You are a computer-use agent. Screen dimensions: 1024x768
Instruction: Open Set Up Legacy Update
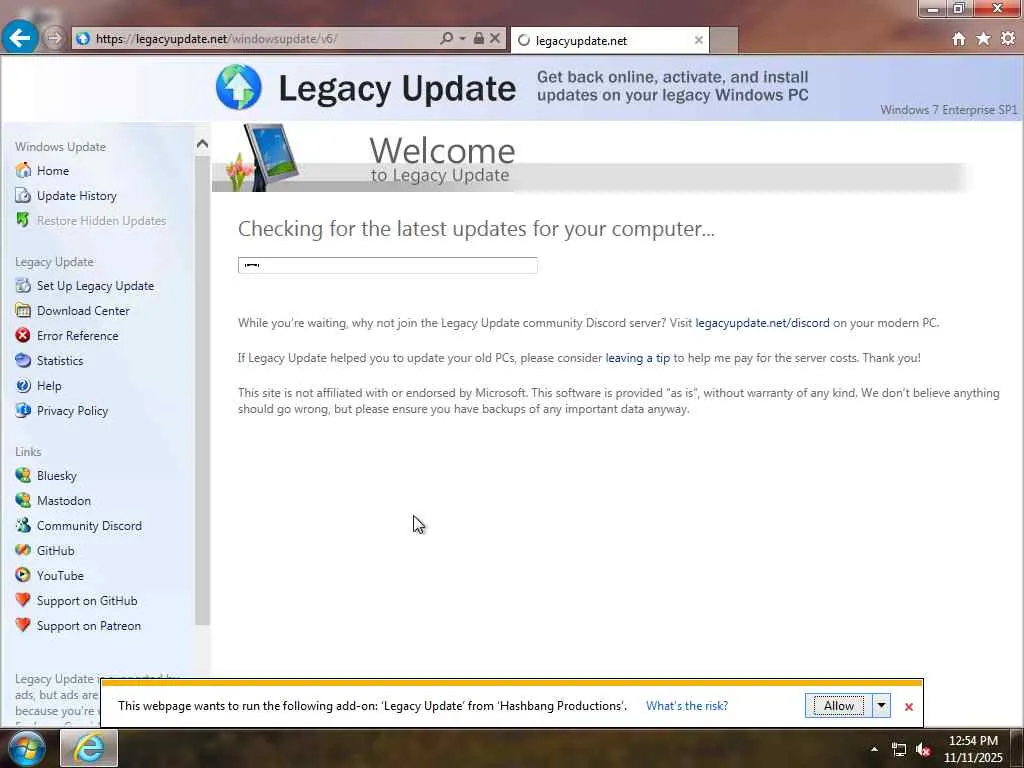pos(95,286)
